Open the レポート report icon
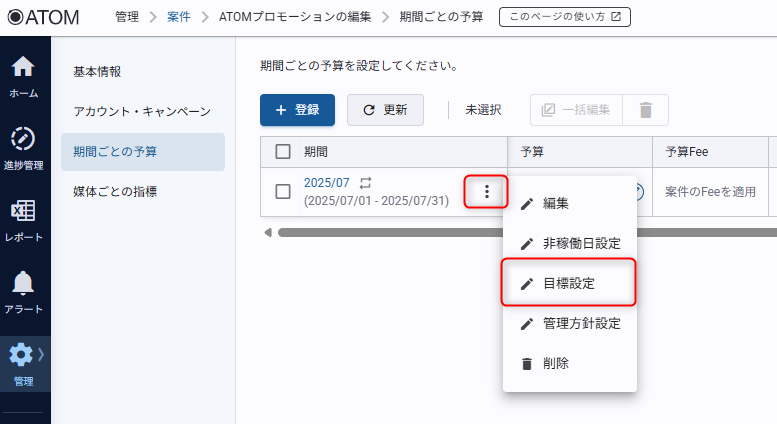This screenshot has width=777, height=424. pos(23,212)
